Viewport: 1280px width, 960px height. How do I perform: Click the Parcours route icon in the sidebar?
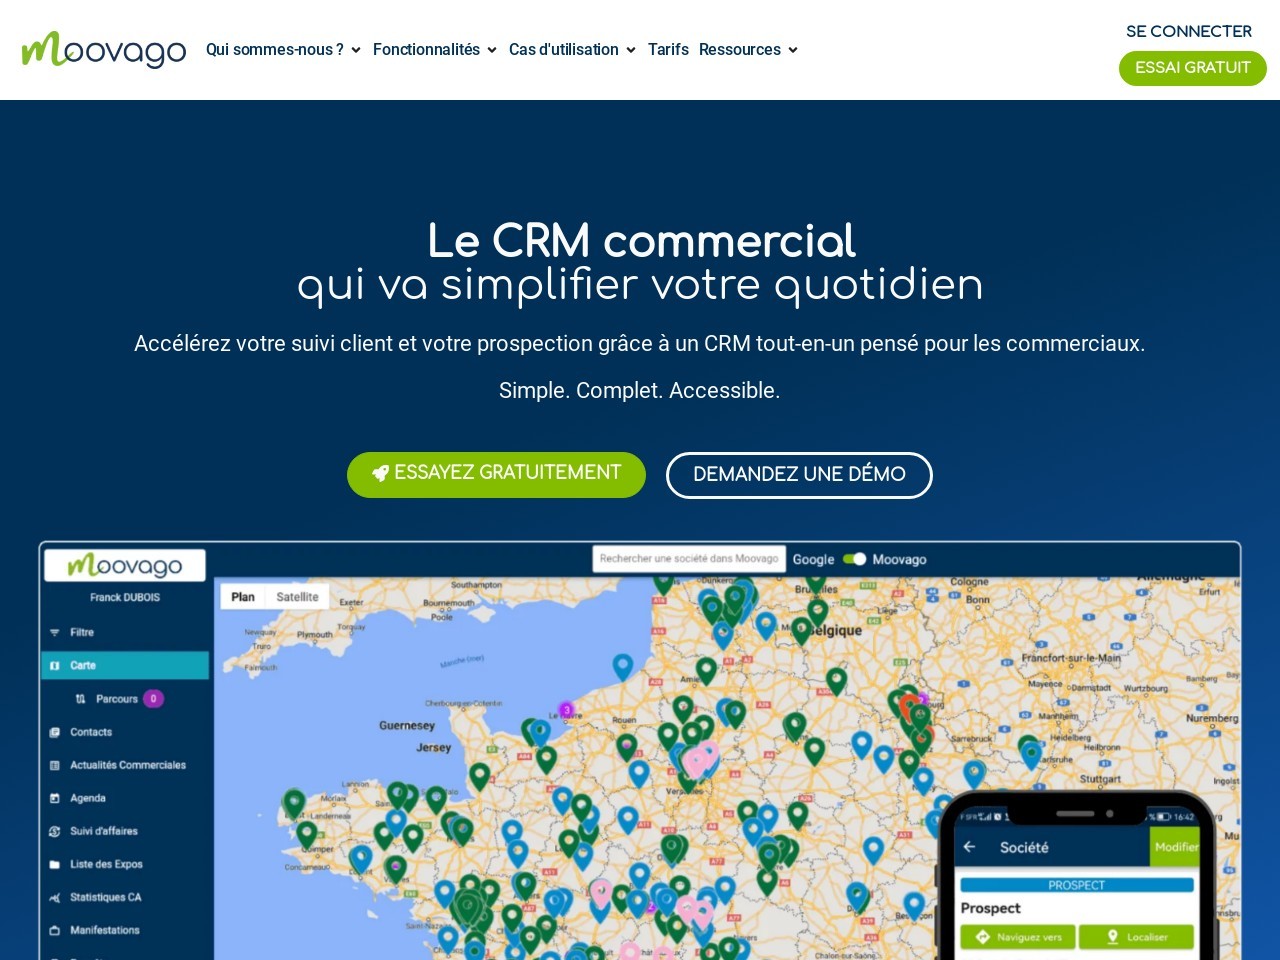click(81, 699)
